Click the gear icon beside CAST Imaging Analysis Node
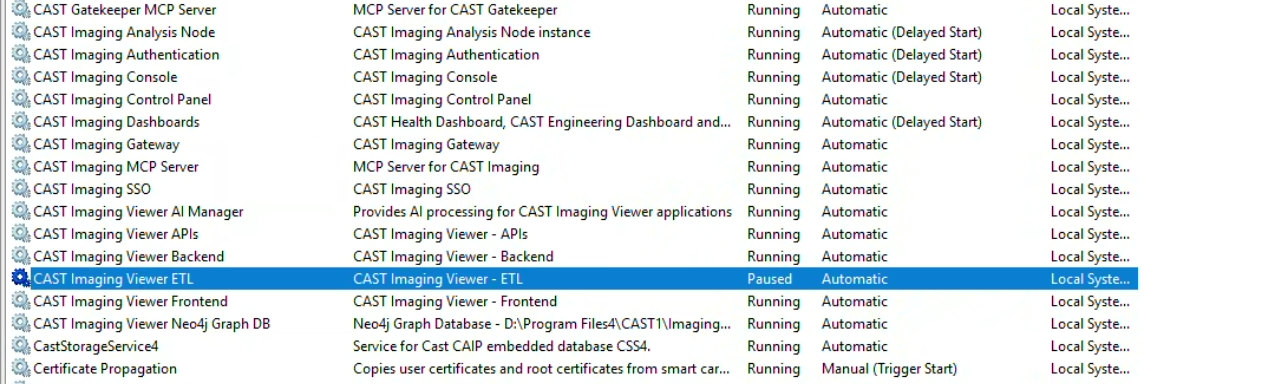This screenshot has height=384, width=1263. [x=20, y=32]
